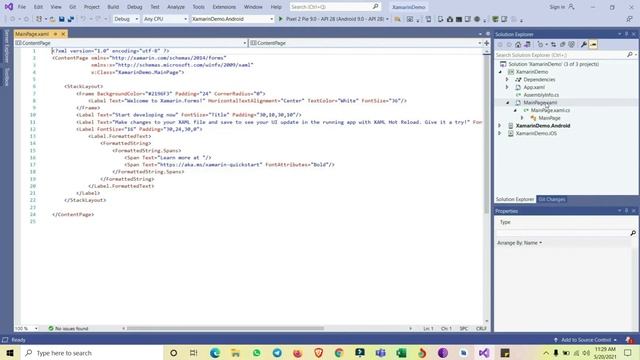The image size is (640, 360).
Task: Select MainPage.xaml.cs in Solution Explorer
Action: [x=550, y=111]
